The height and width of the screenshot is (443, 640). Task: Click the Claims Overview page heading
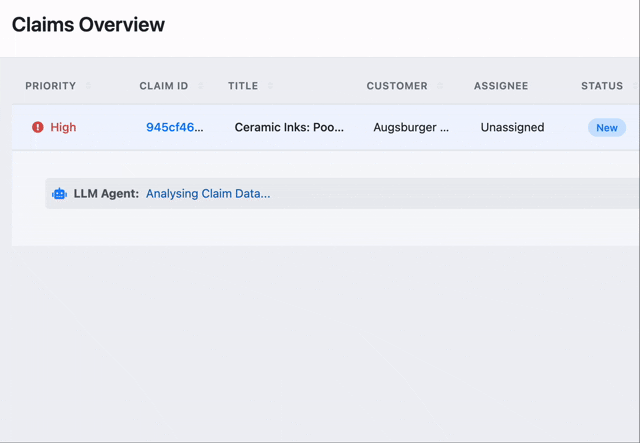point(88,25)
